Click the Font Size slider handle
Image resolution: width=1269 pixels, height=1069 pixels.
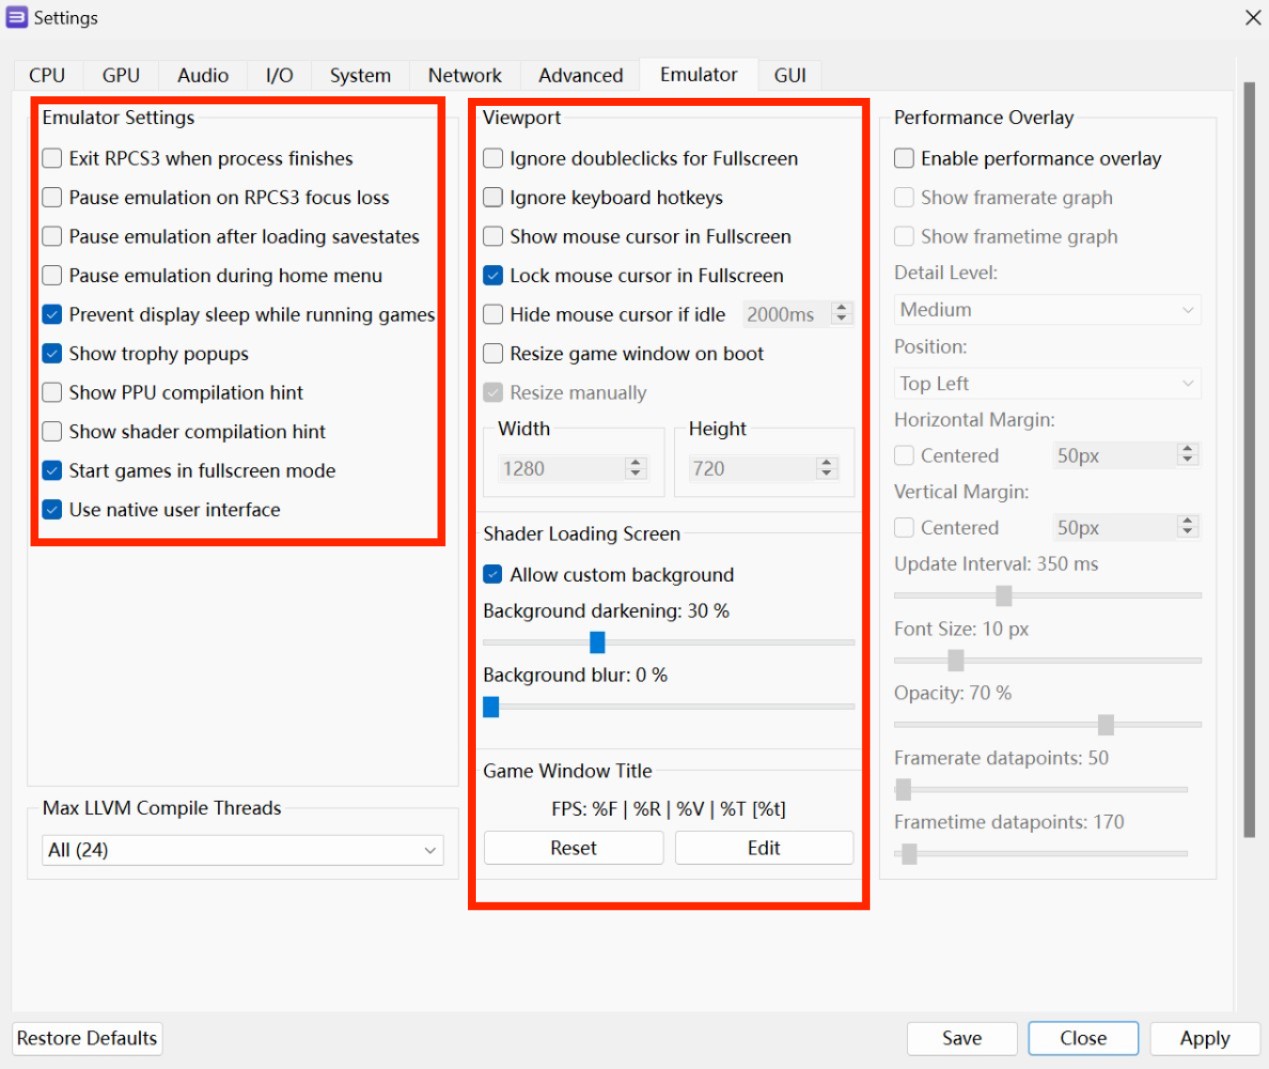click(956, 660)
